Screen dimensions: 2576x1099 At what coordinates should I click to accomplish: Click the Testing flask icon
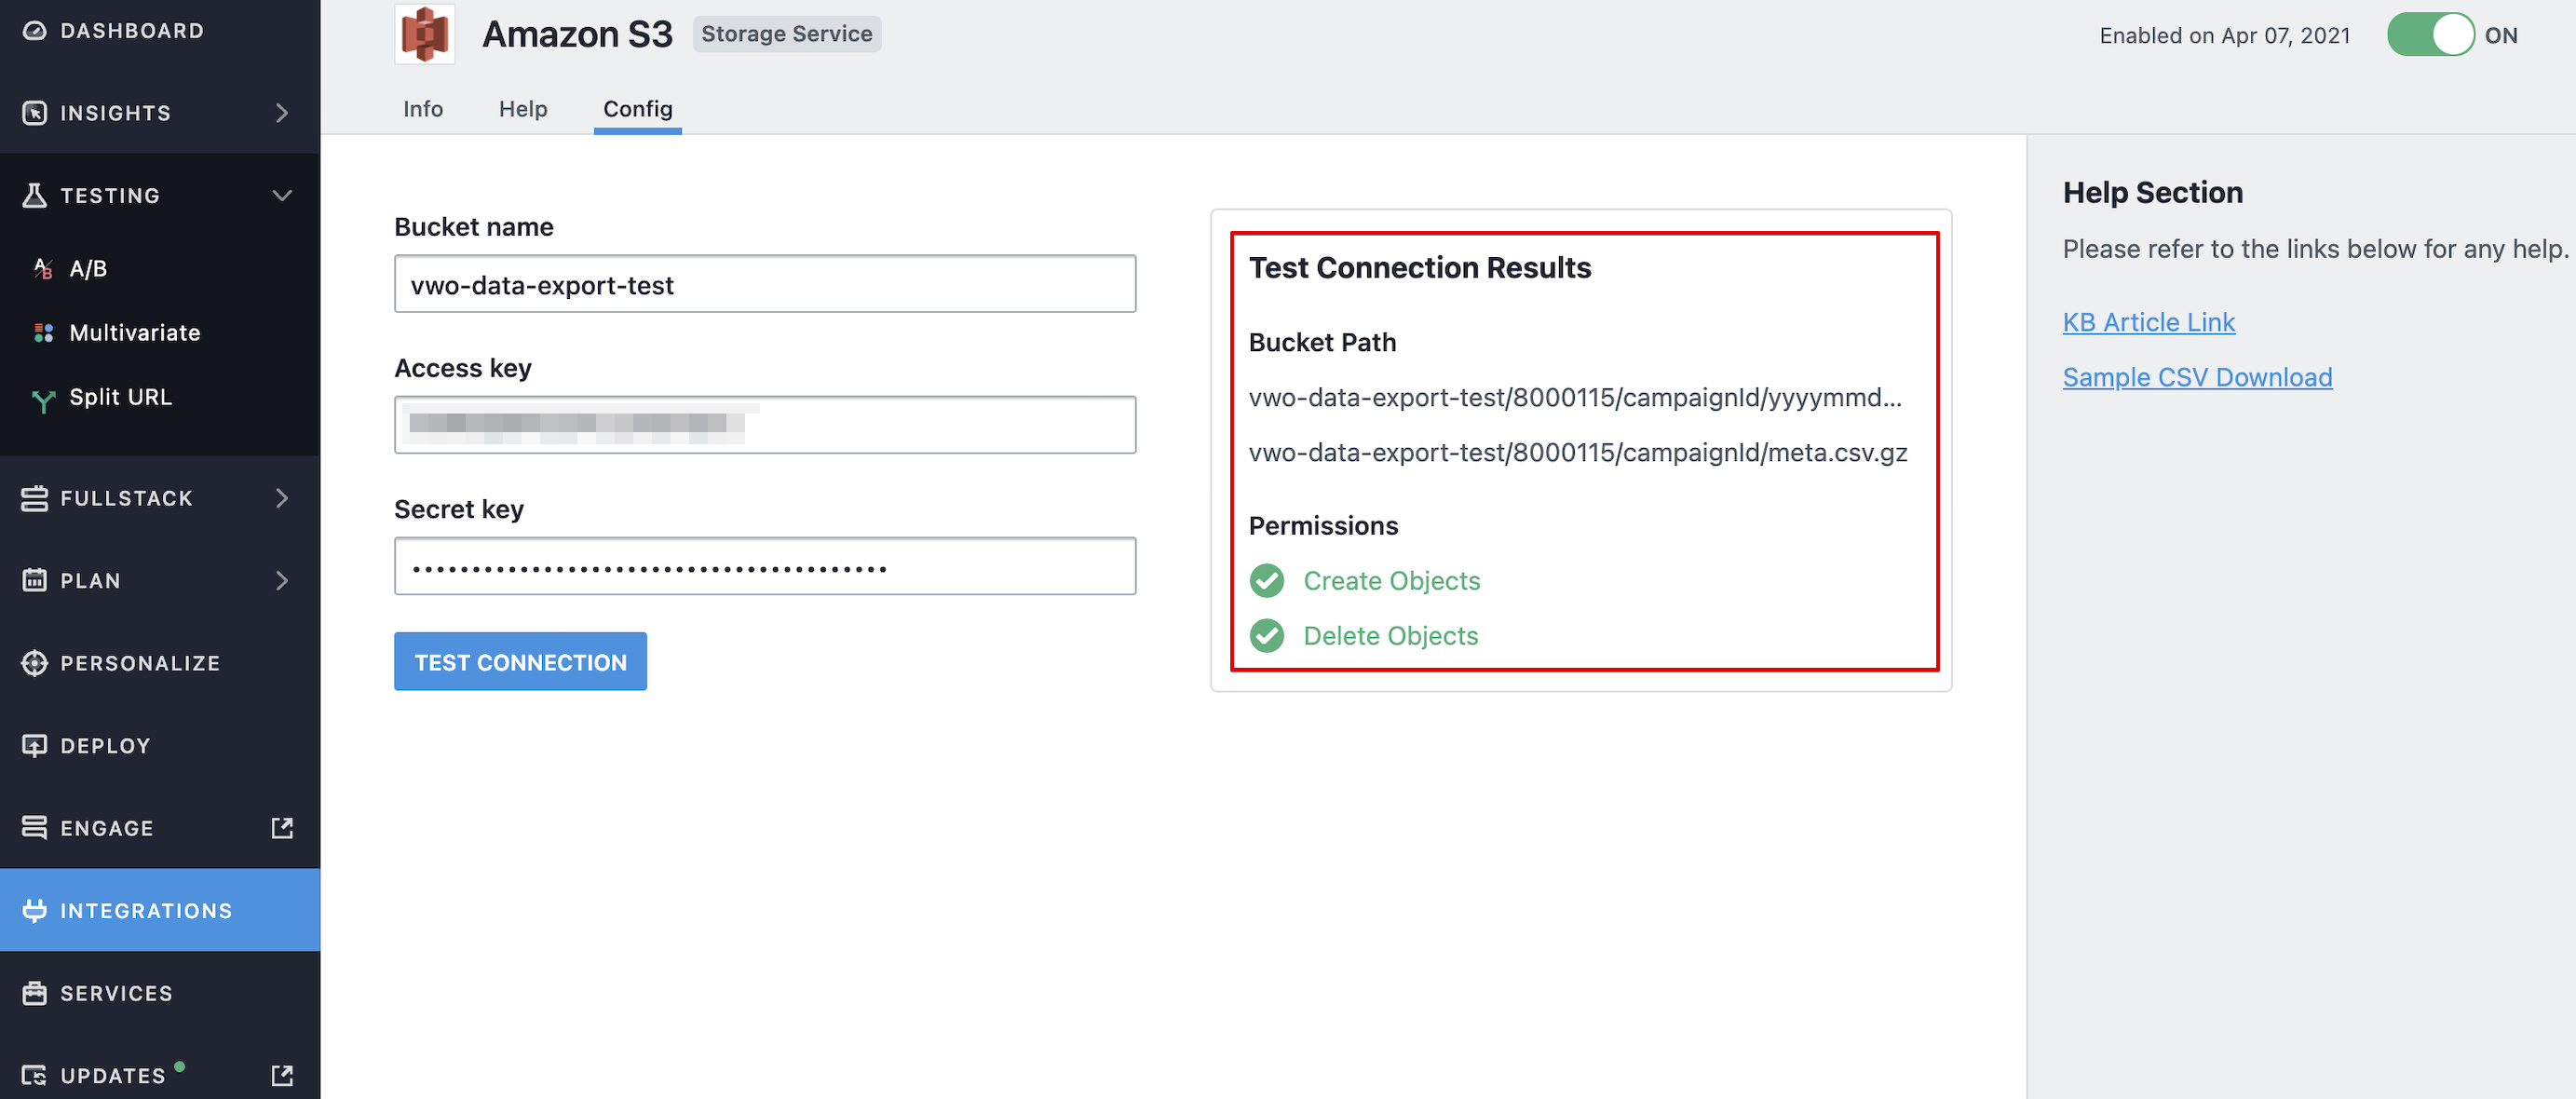pos(34,195)
